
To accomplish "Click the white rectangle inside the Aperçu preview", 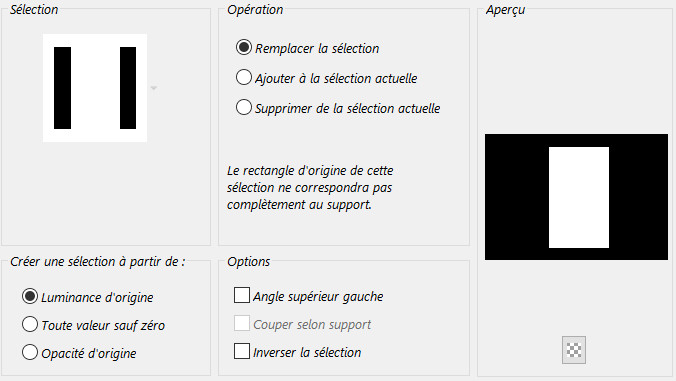I will [579, 197].
